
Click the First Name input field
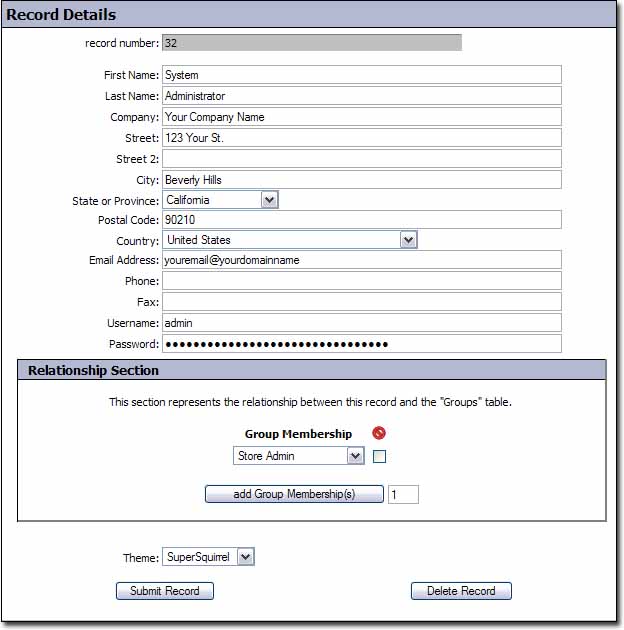coord(361,75)
